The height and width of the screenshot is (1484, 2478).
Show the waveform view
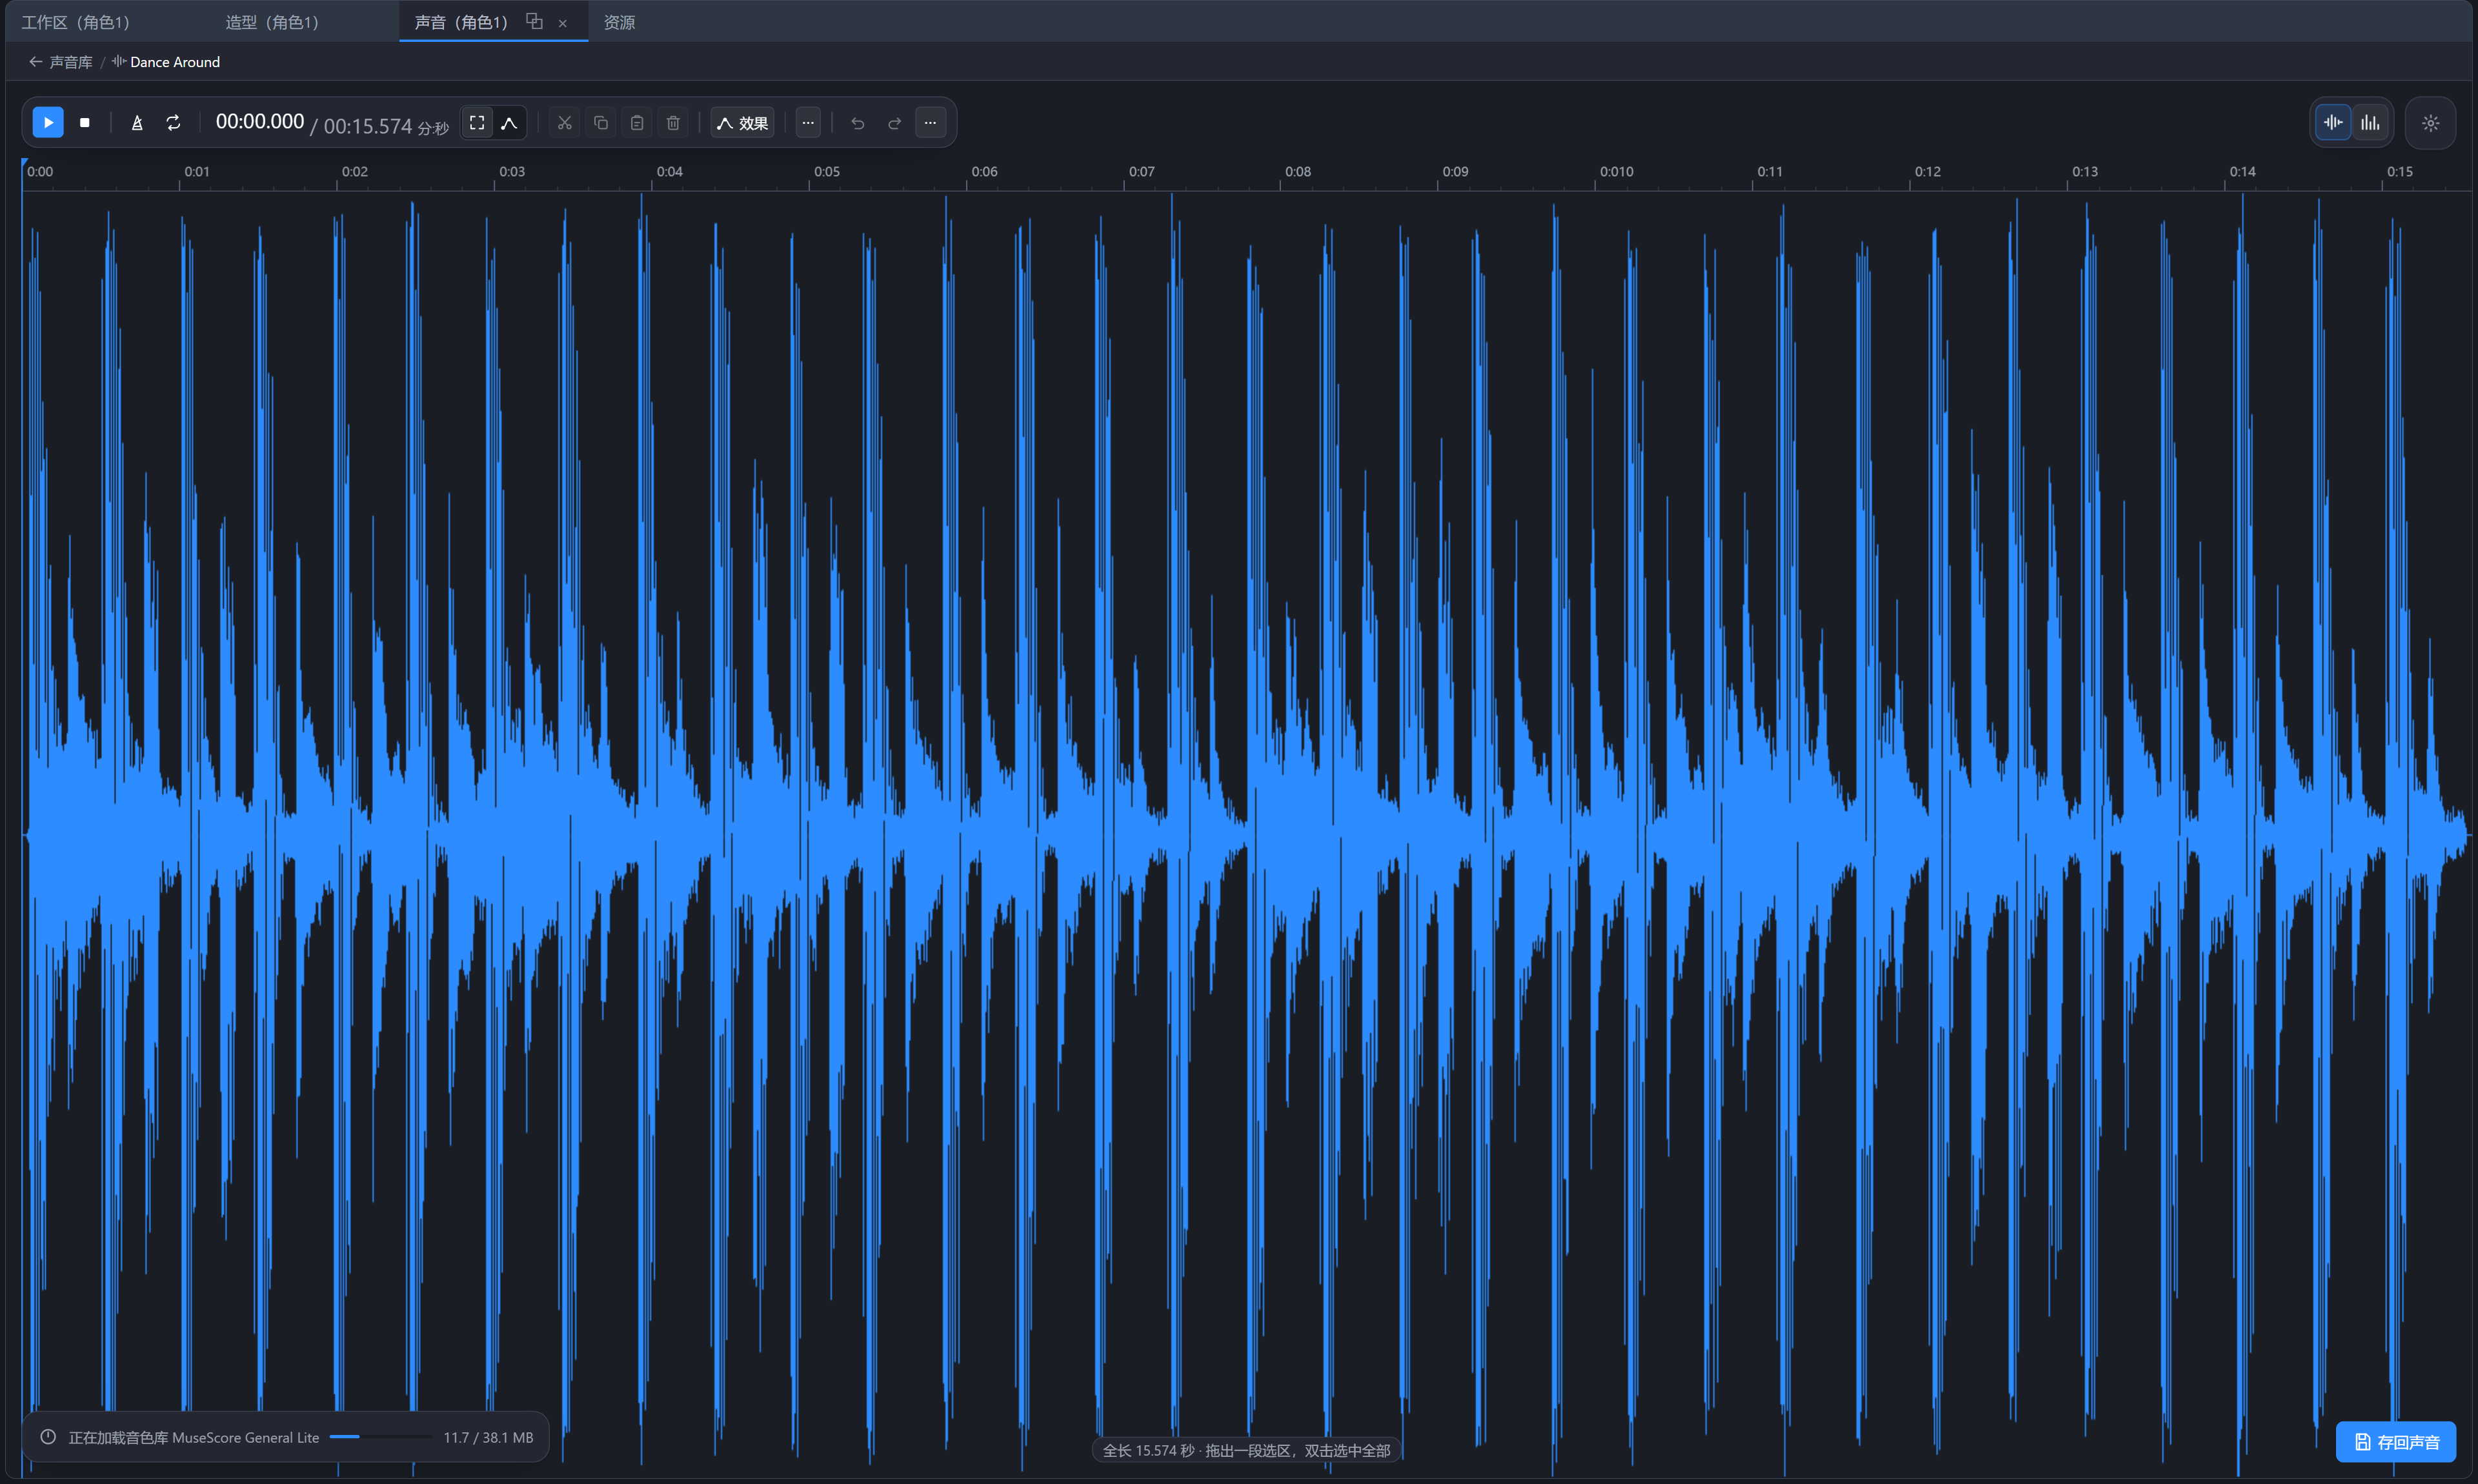coord(2333,123)
